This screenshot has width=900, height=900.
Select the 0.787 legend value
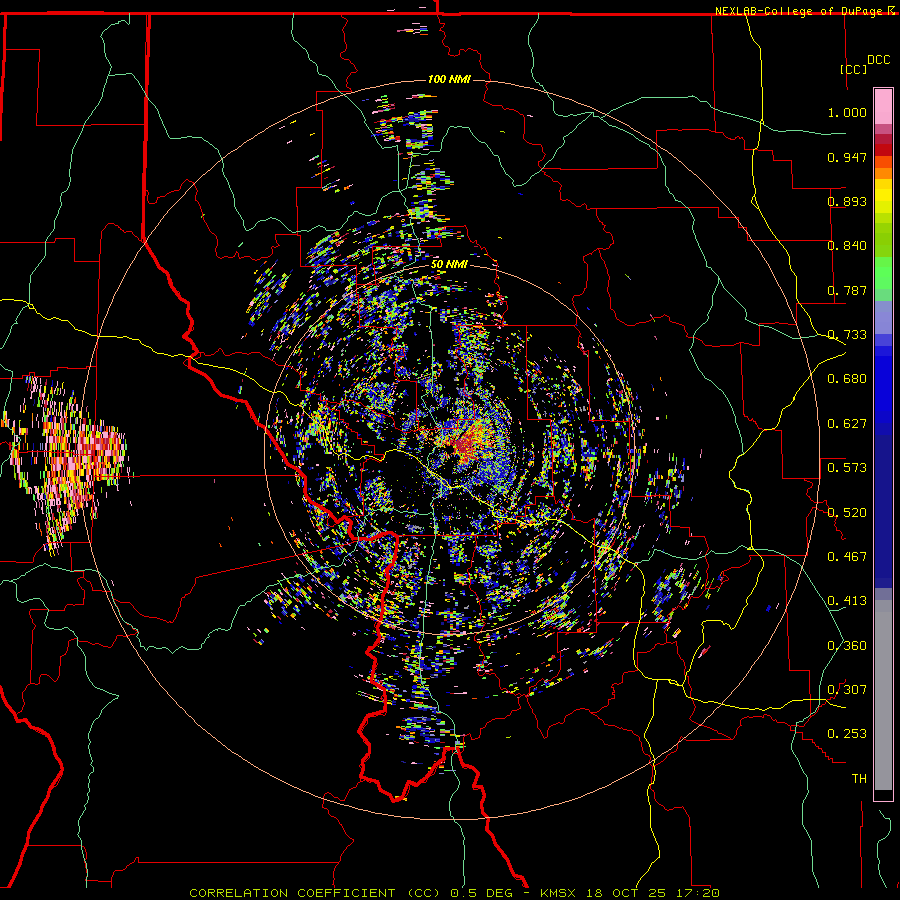click(847, 290)
